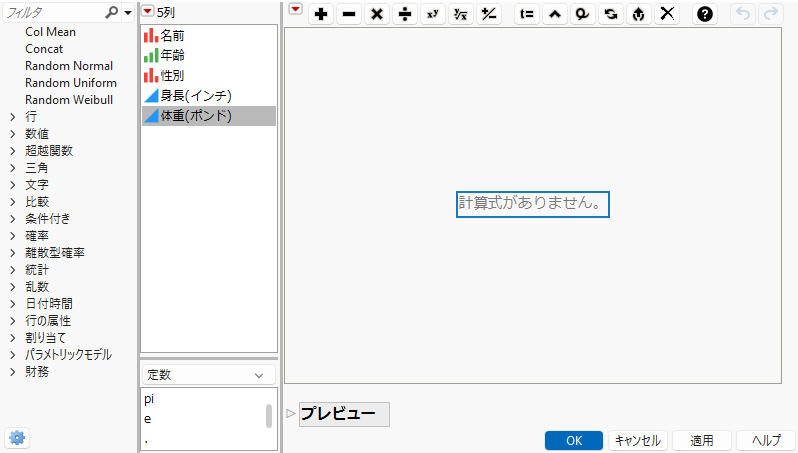Insert the e constant
This screenshot has width=798, height=453.
pyautogui.click(x=148, y=419)
